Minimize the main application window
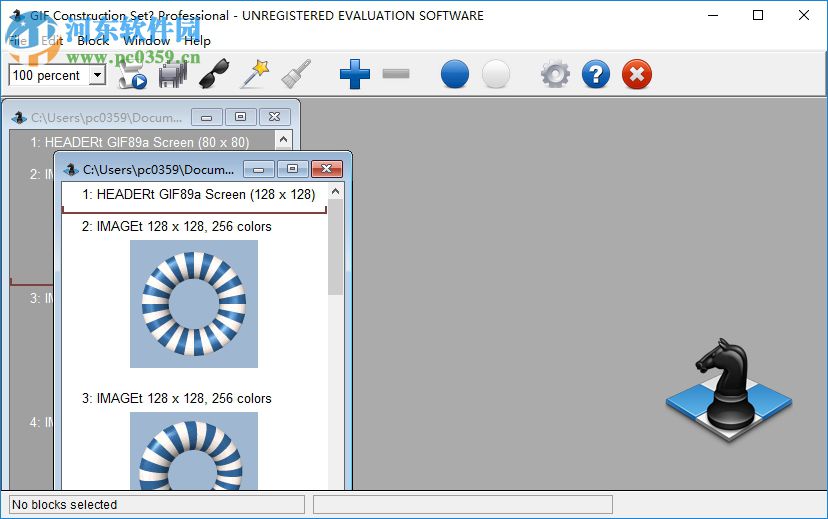Viewport: 828px width, 519px height. (713, 15)
